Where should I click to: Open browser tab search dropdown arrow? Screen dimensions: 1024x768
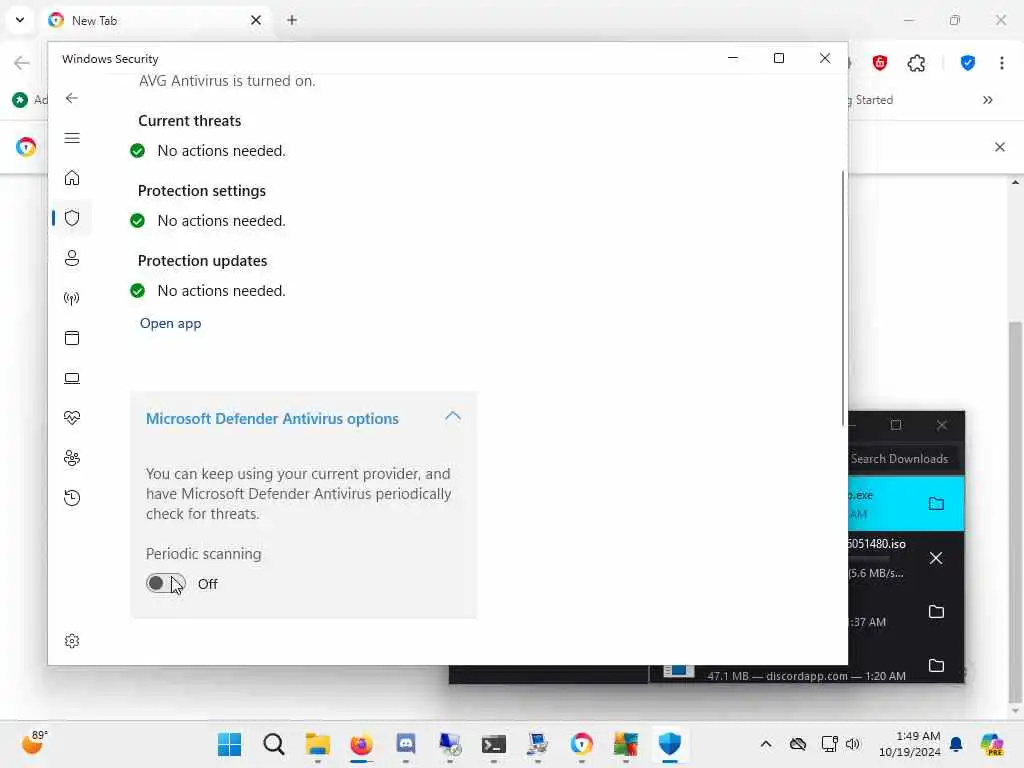tap(20, 20)
